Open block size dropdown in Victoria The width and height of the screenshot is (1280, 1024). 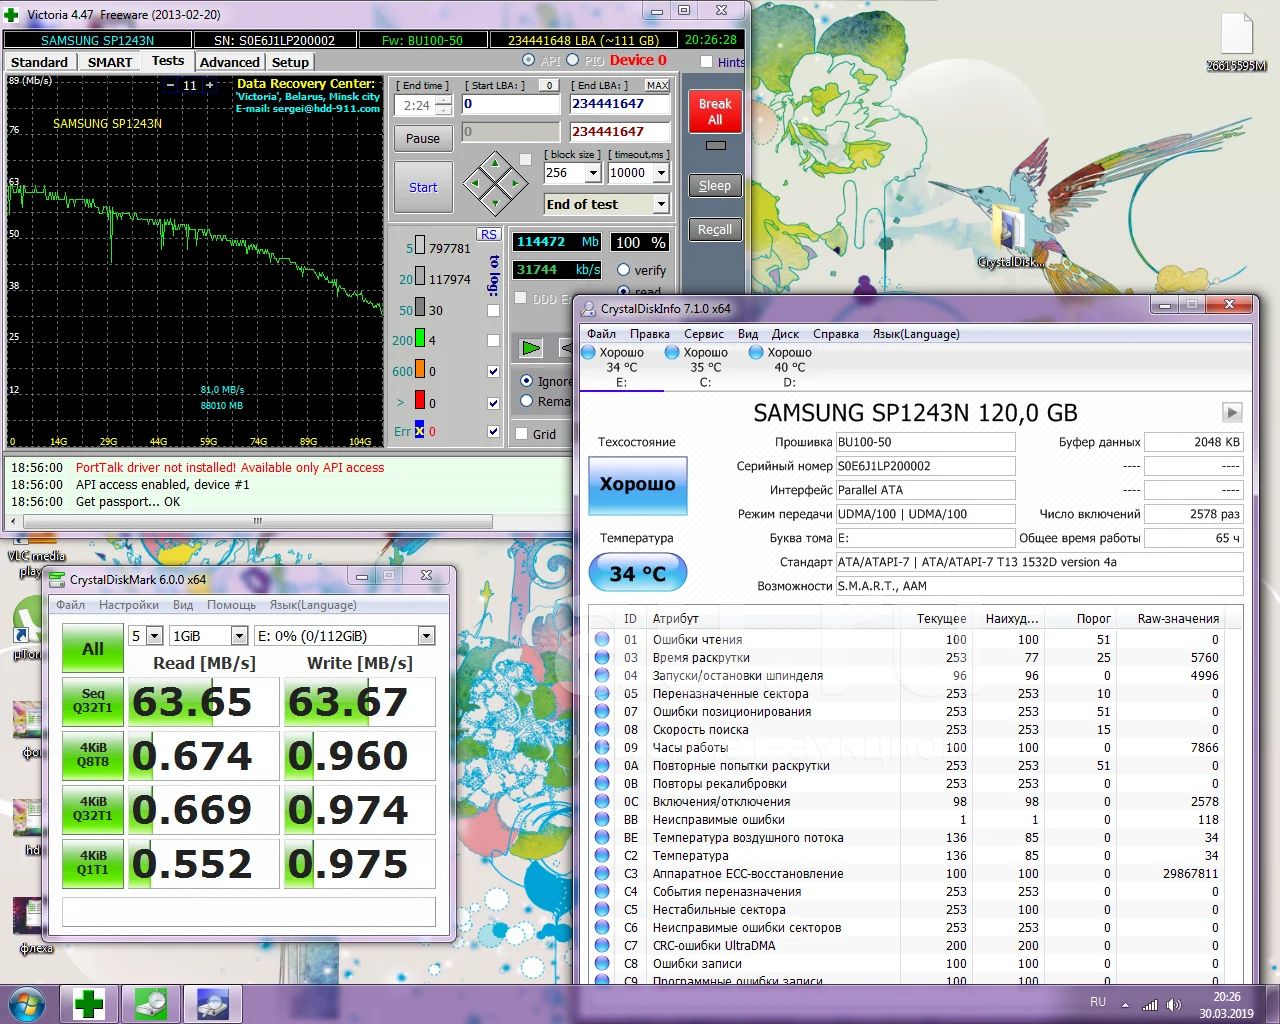593,173
